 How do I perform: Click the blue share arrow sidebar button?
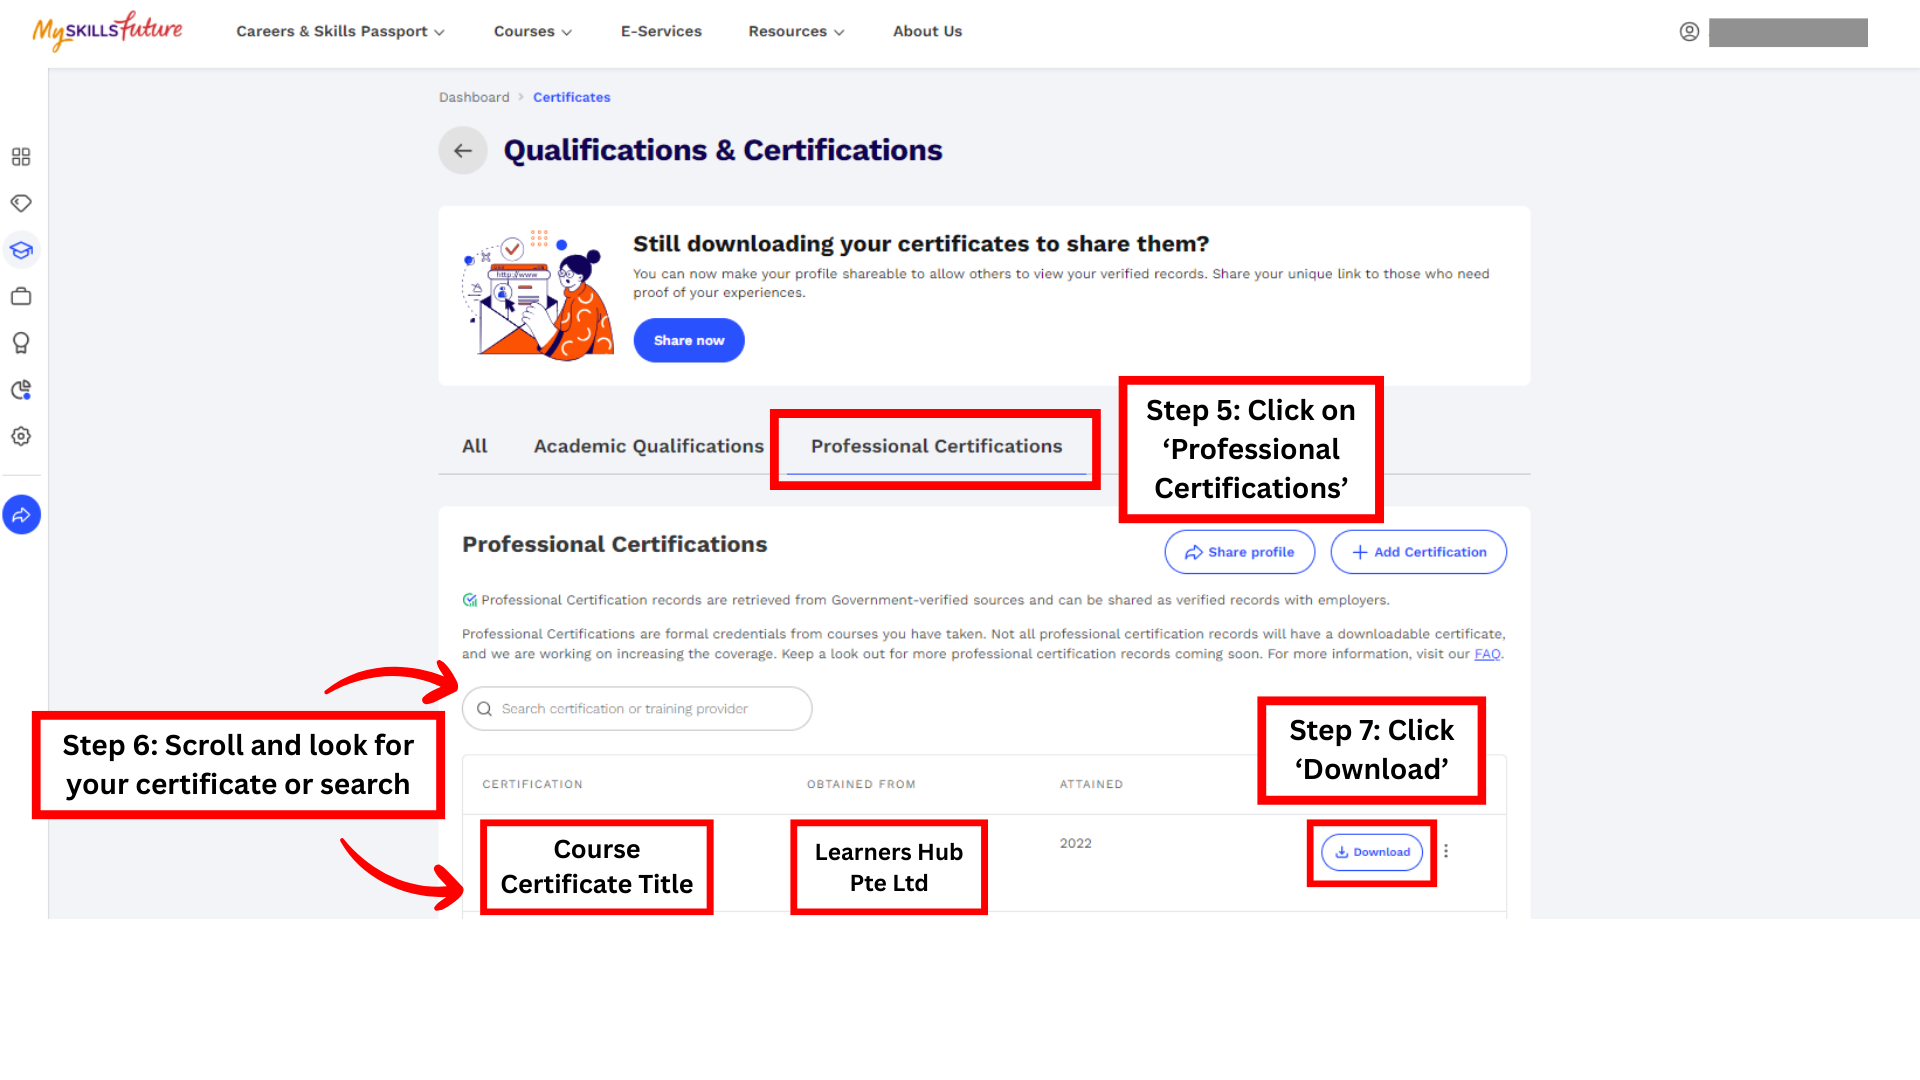click(21, 515)
